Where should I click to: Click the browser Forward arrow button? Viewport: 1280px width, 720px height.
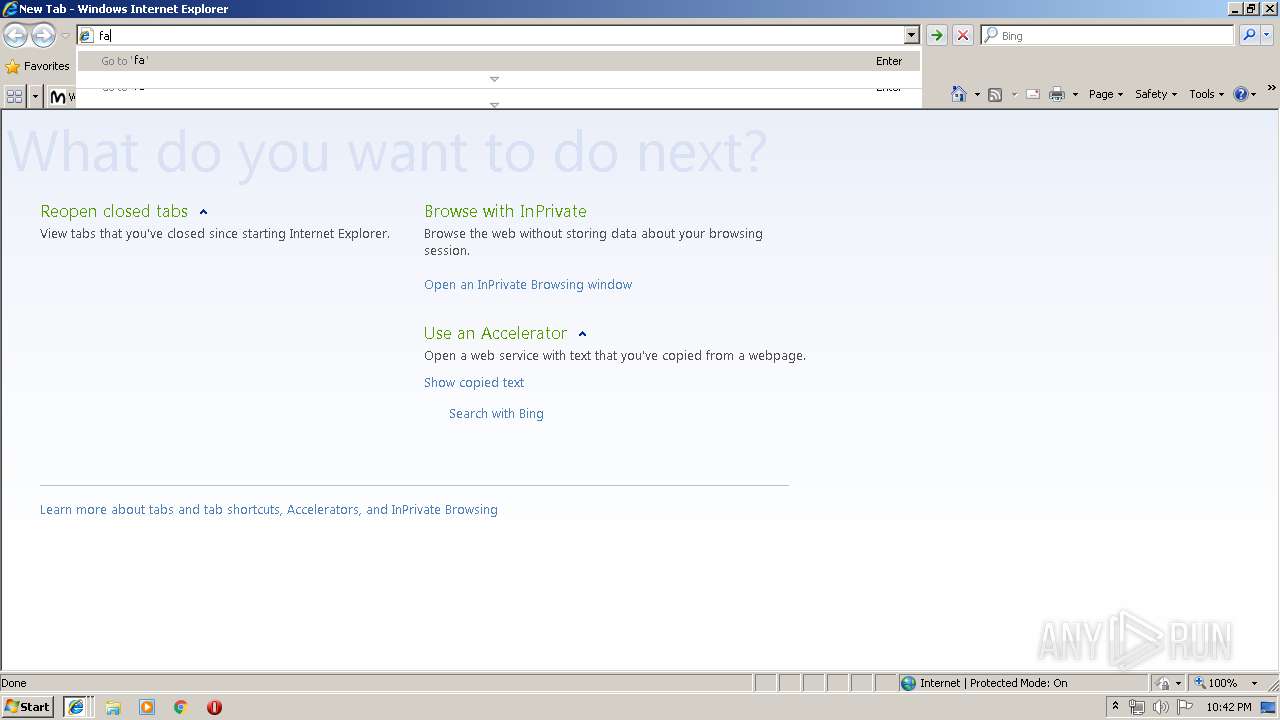(43, 36)
